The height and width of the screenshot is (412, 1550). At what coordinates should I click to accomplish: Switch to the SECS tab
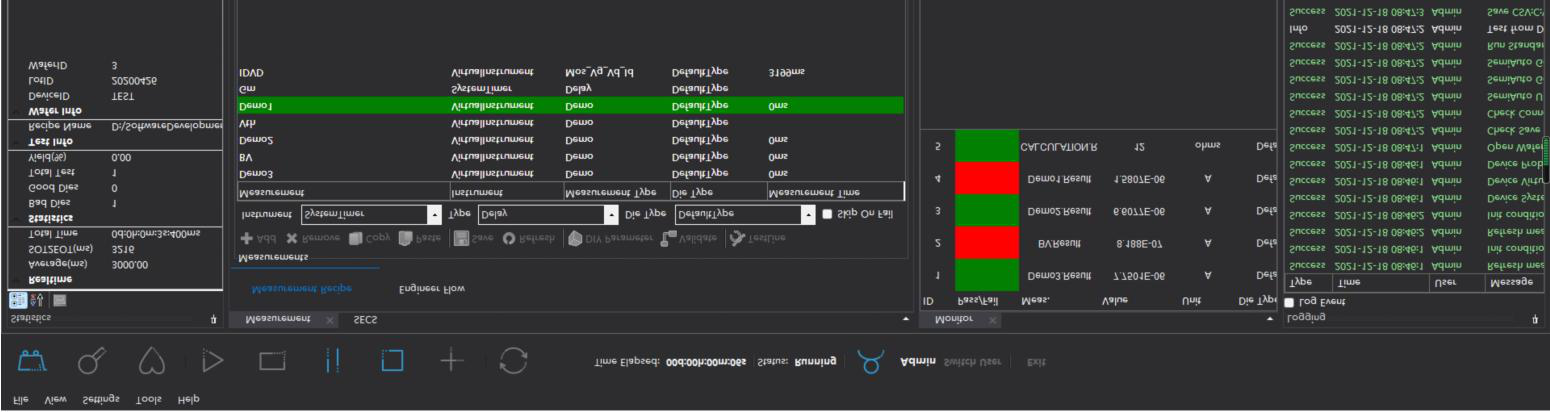tap(364, 320)
